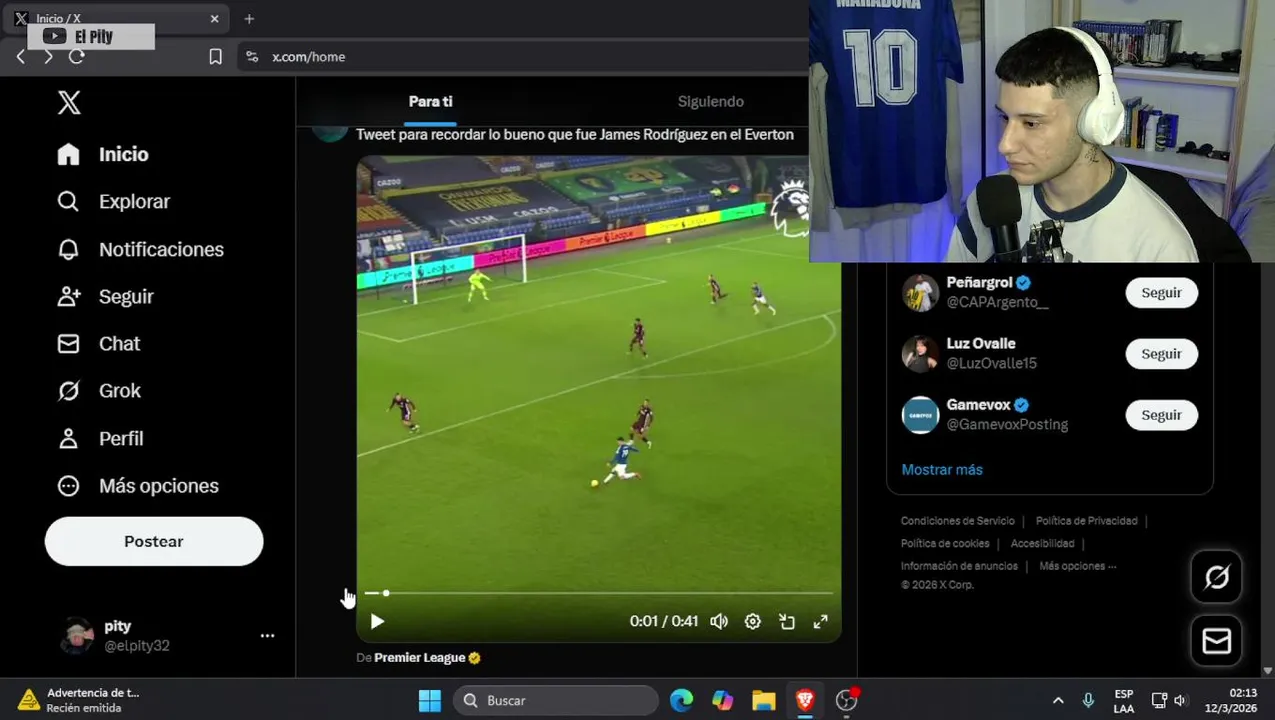The height and width of the screenshot is (720, 1275).
Task: Open Chat from sidebar
Action: 98,343
